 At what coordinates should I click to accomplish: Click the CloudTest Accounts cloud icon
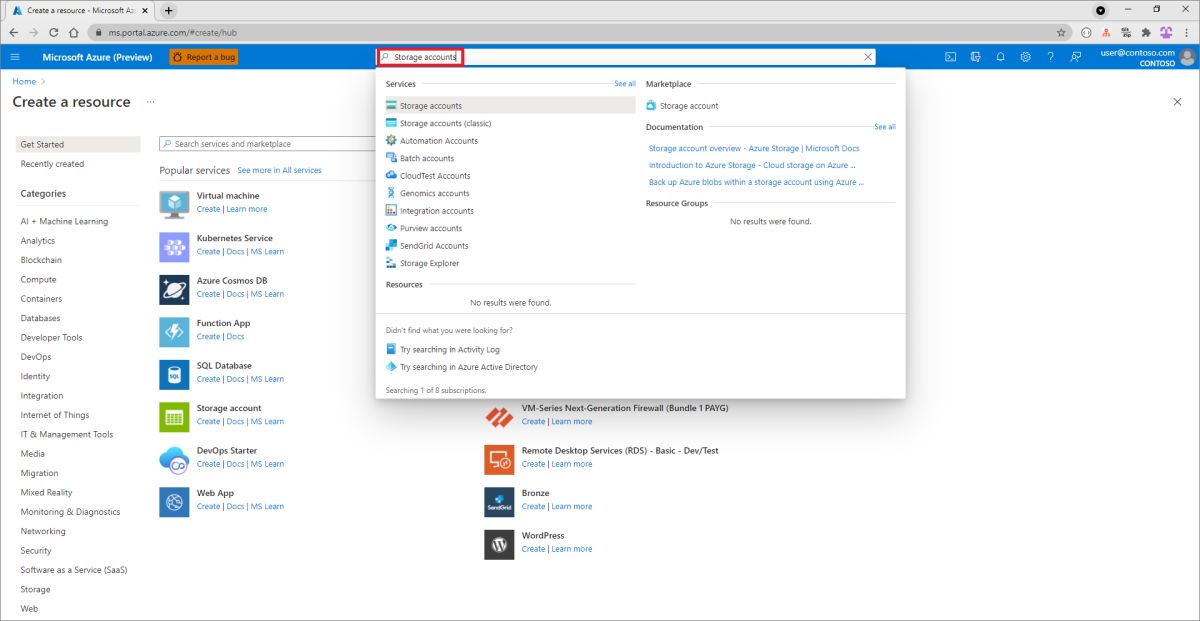391,176
